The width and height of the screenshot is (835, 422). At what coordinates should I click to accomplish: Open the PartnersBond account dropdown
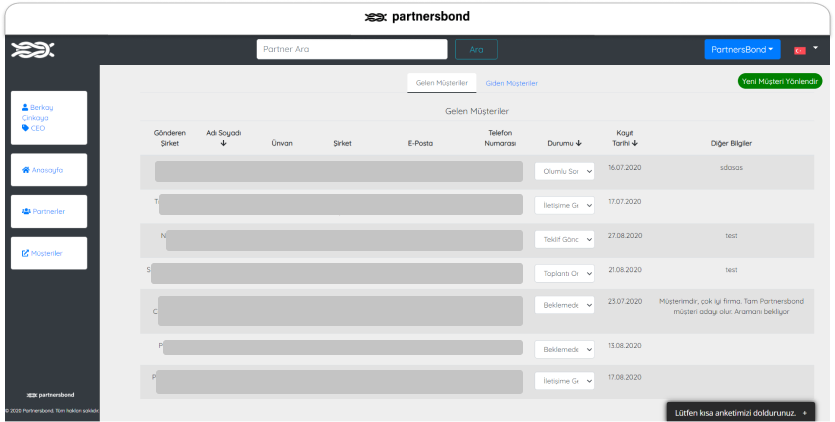click(742, 50)
